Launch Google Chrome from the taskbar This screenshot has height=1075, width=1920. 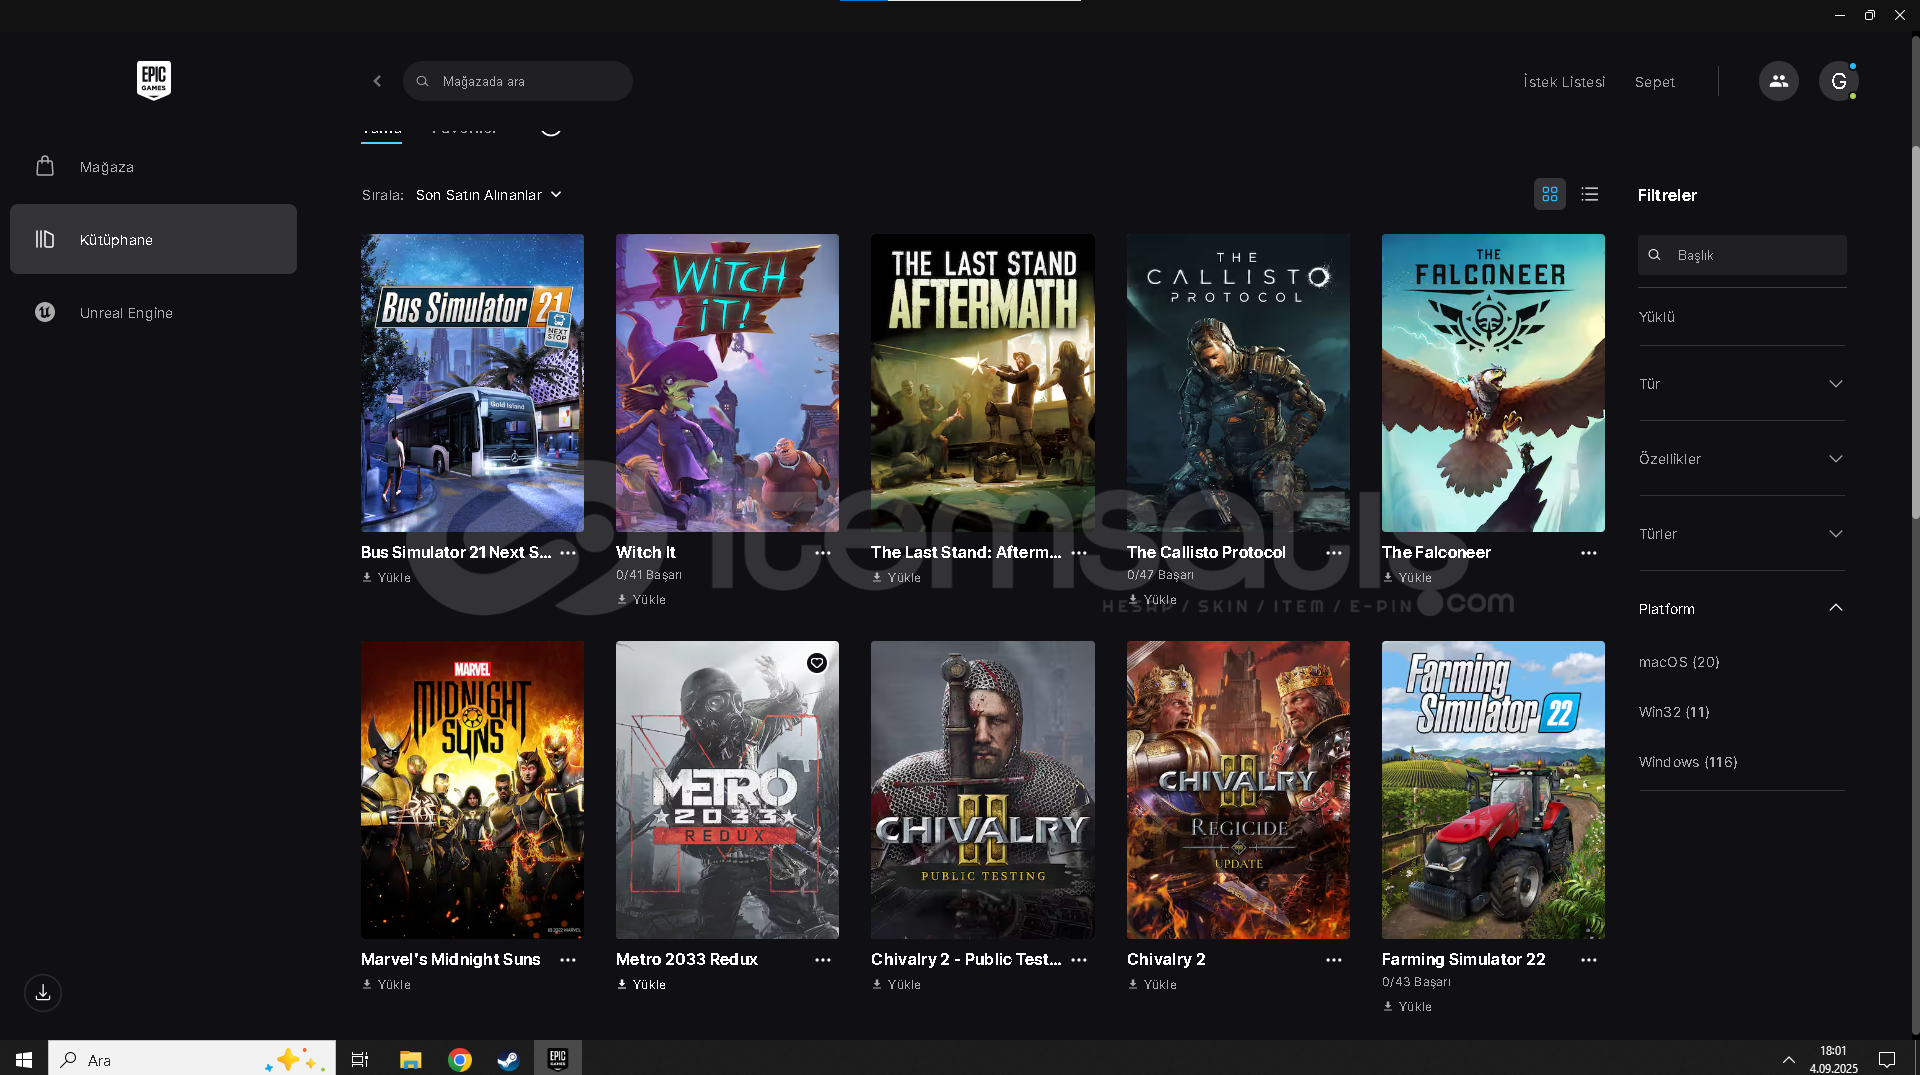click(460, 1059)
